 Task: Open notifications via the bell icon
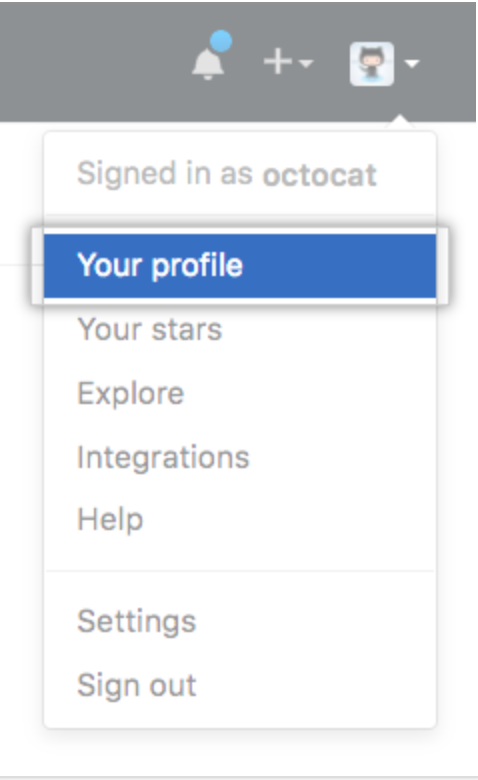(x=207, y=63)
